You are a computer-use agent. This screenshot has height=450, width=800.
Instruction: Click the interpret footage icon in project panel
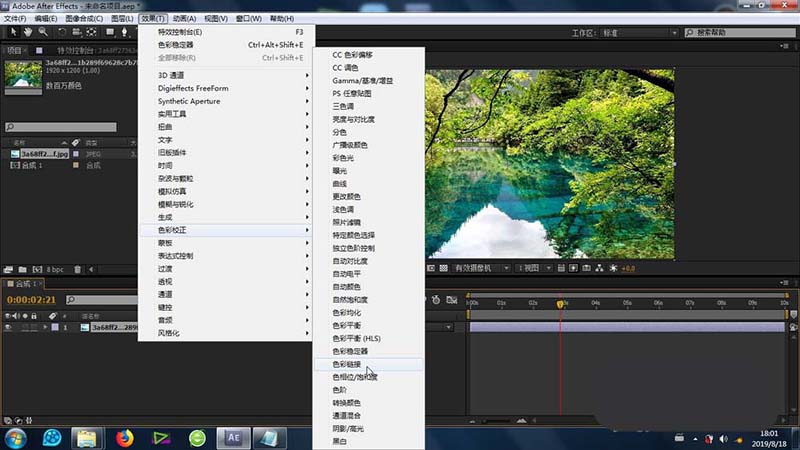[x=8, y=269]
